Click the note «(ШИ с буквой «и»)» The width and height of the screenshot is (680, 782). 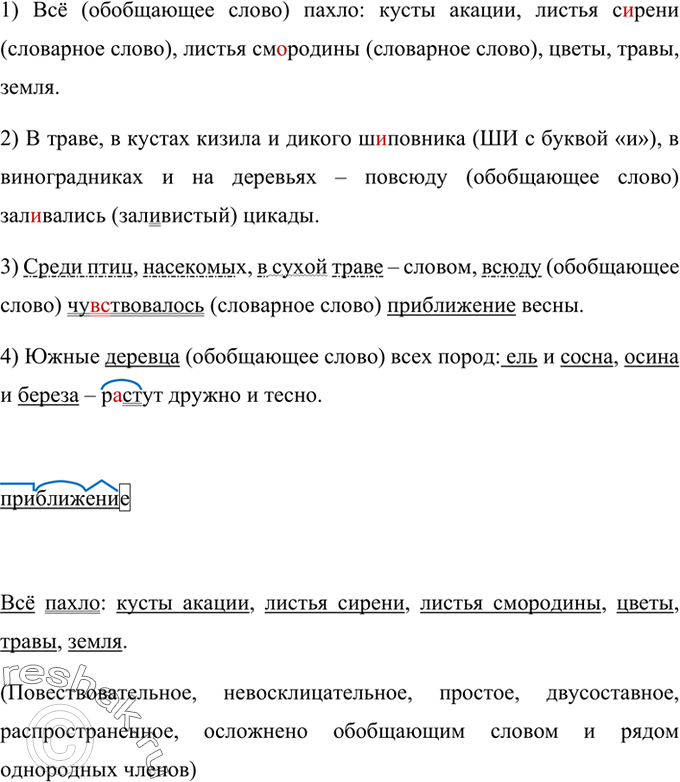(x=566, y=139)
